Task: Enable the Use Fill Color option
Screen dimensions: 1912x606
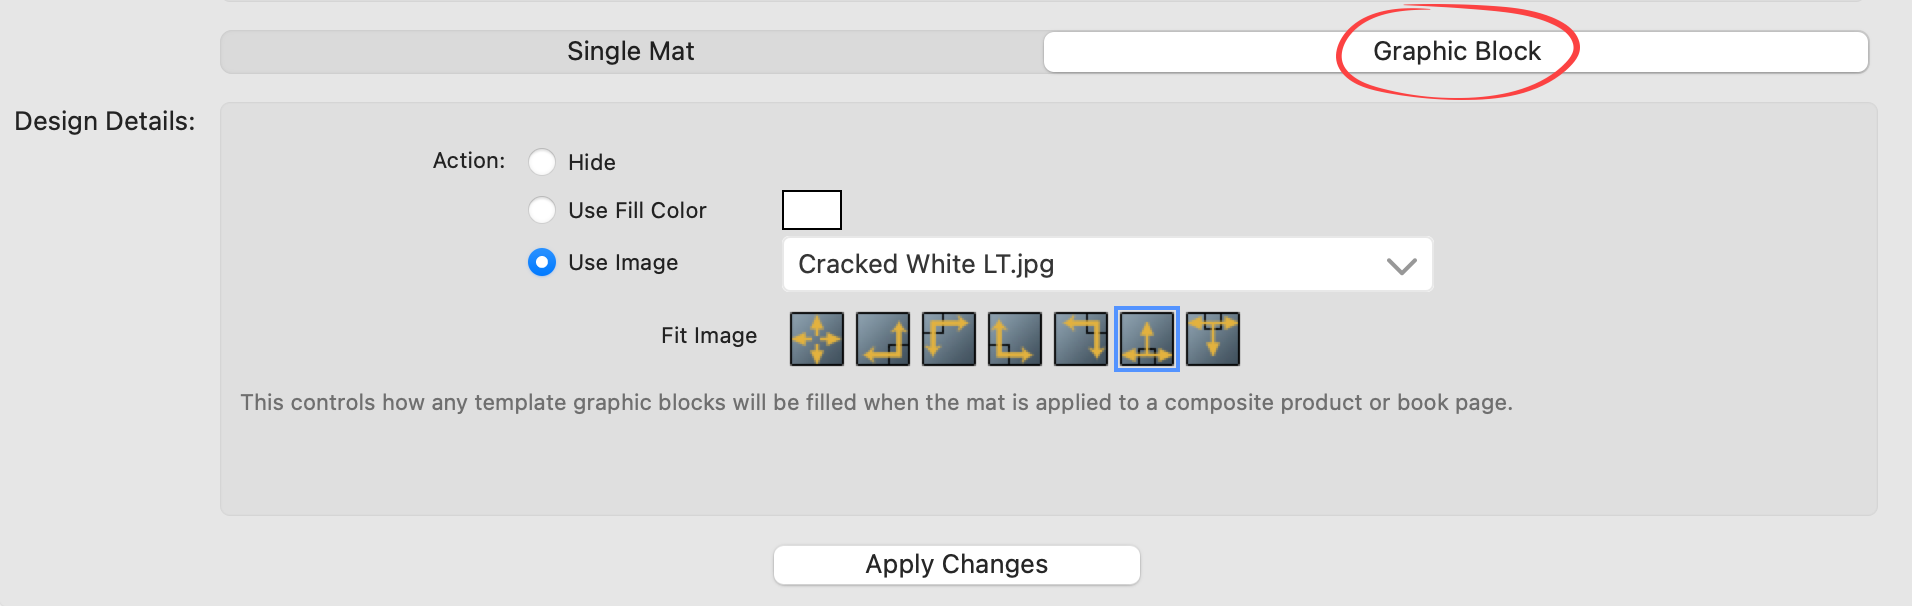Action: point(542,210)
